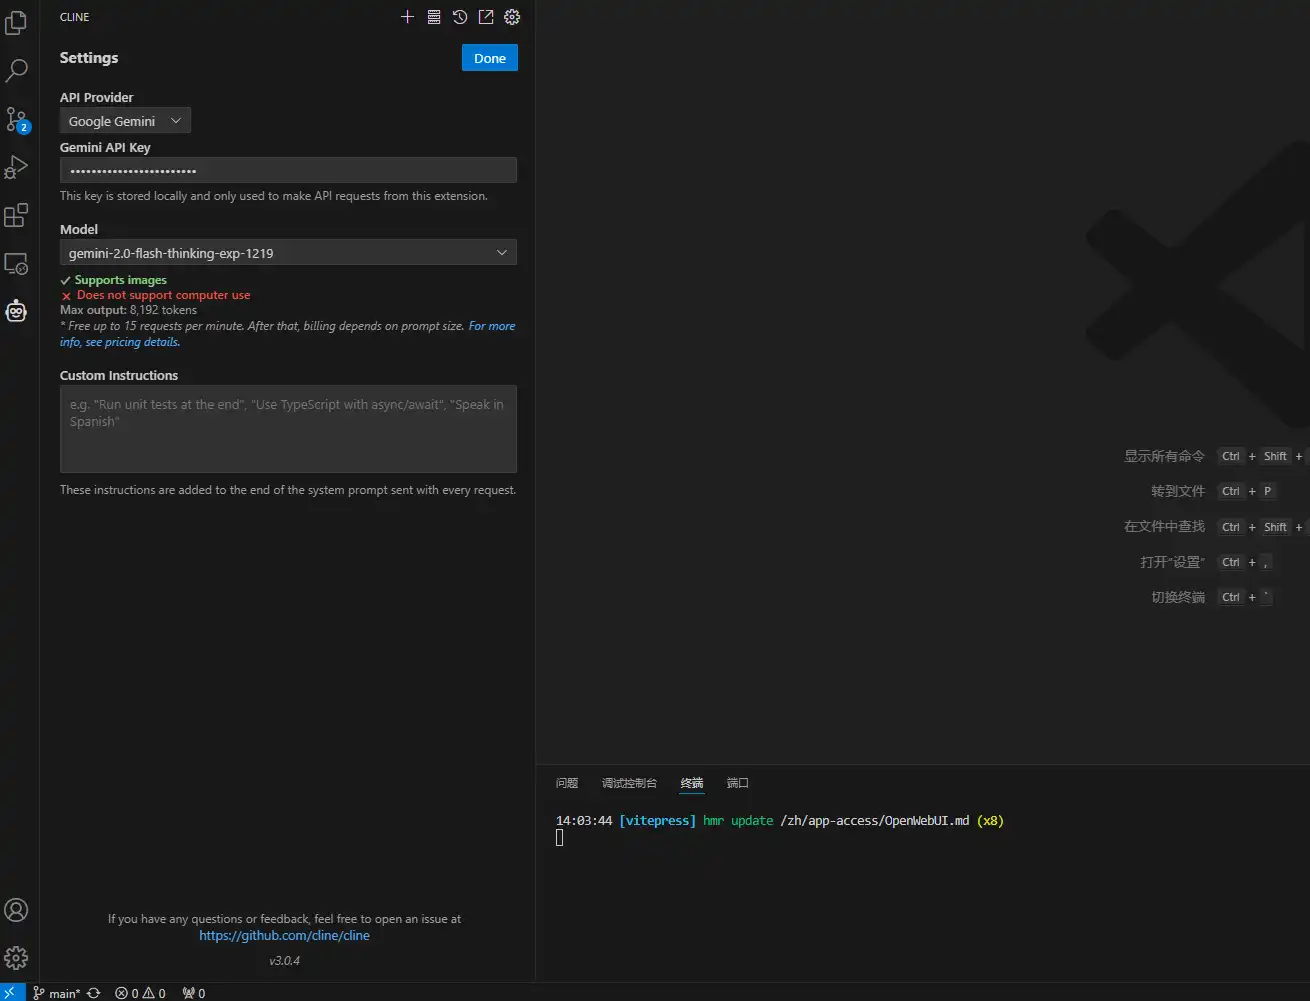The image size is (1310, 1001).
Task: Click the 'Custom Instructions' label
Action: click(119, 376)
